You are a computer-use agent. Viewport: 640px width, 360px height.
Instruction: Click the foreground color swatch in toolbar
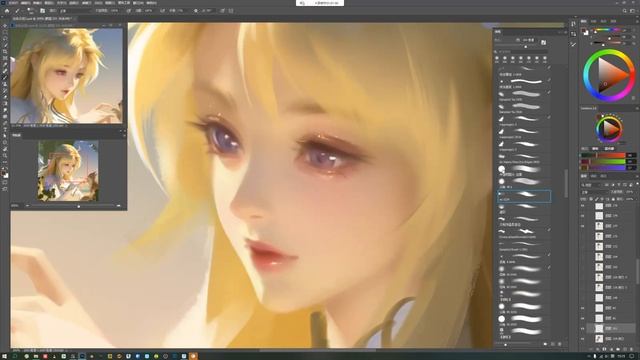(x=4, y=173)
